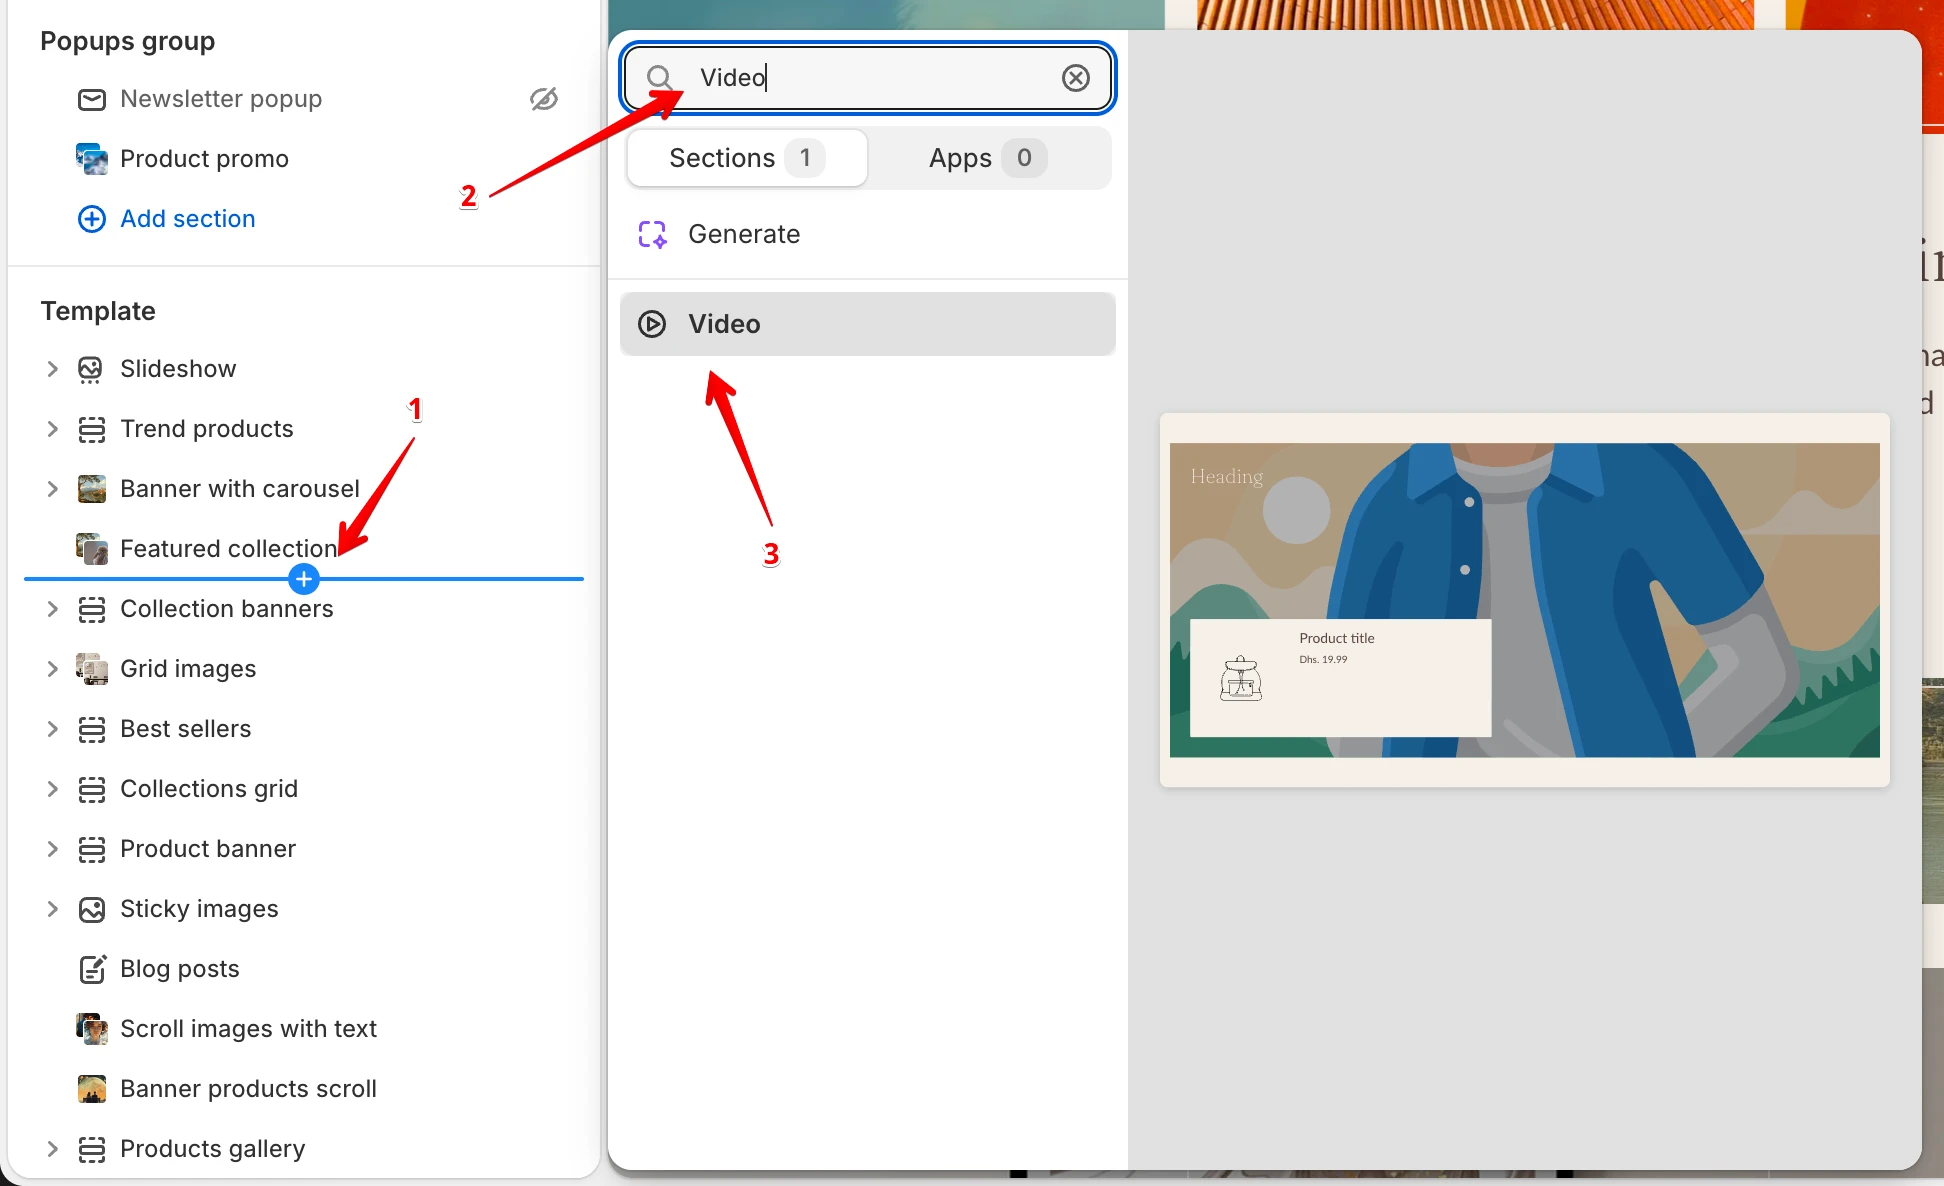Image resolution: width=1944 pixels, height=1186 pixels.
Task: Expand the Grid images section
Action: [x=53, y=669]
